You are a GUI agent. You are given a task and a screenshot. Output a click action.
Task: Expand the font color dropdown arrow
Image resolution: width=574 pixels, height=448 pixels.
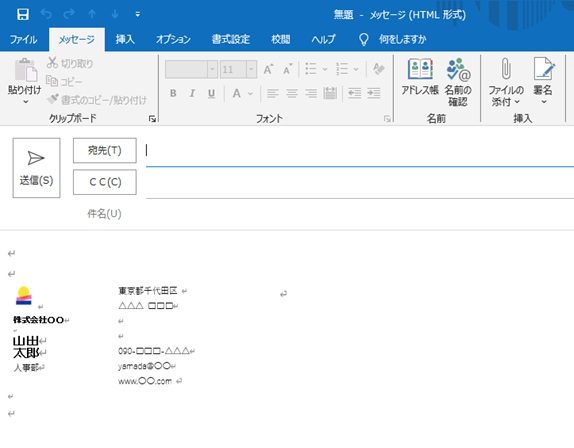[x=251, y=94]
